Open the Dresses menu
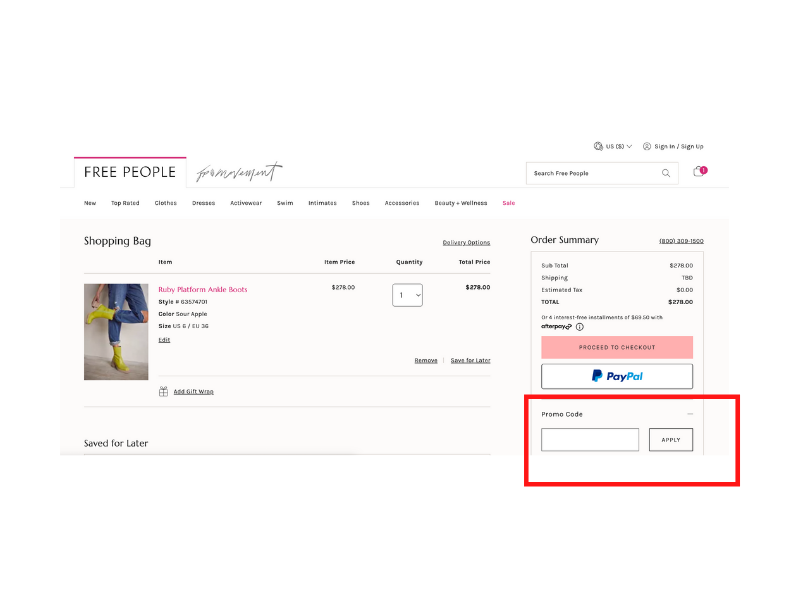The image size is (800, 600). point(203,203)
